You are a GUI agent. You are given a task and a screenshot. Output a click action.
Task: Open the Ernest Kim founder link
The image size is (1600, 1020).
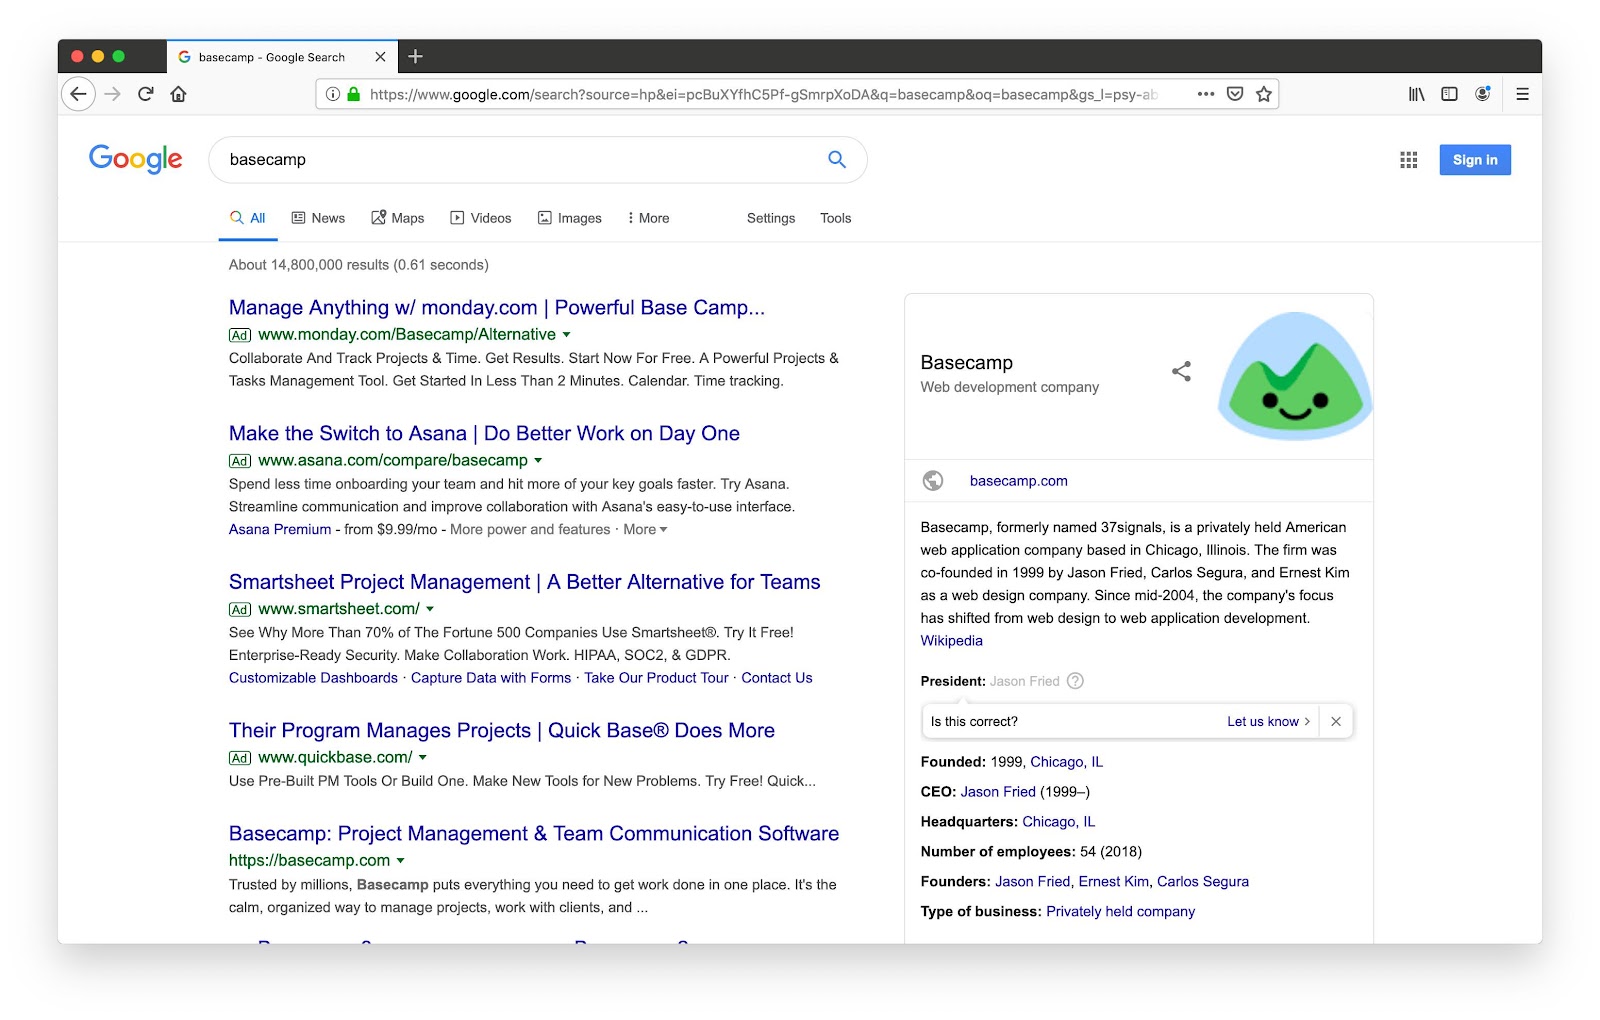point(1114,882)
